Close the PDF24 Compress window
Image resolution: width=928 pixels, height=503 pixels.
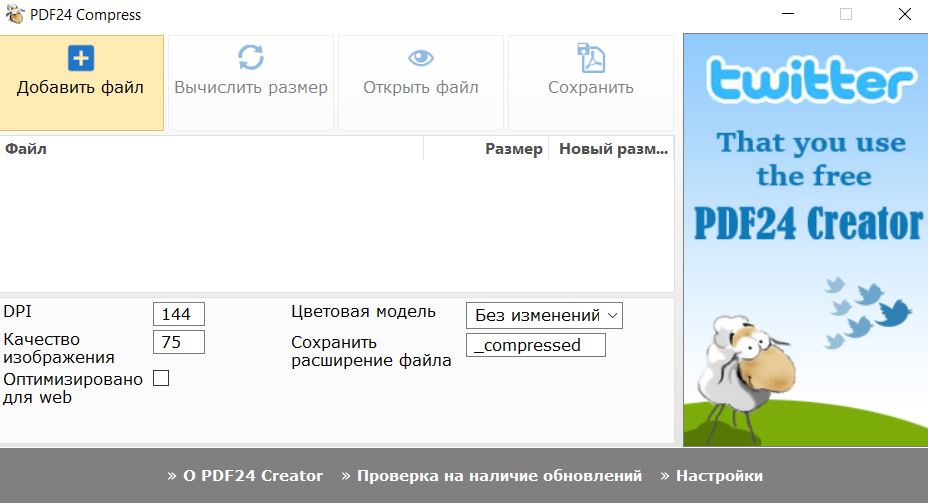[905, 14]
